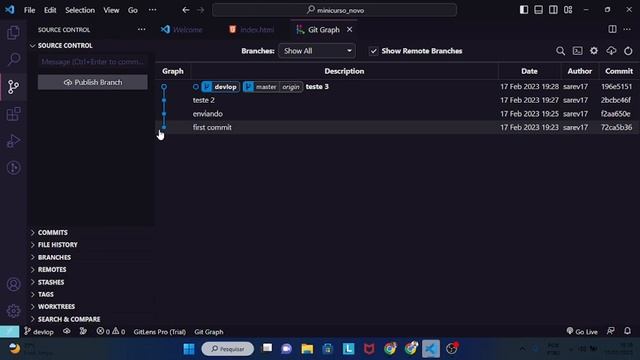
Task: Click GitLens Pro (Trial) in status bar
Action: [160, 332]
